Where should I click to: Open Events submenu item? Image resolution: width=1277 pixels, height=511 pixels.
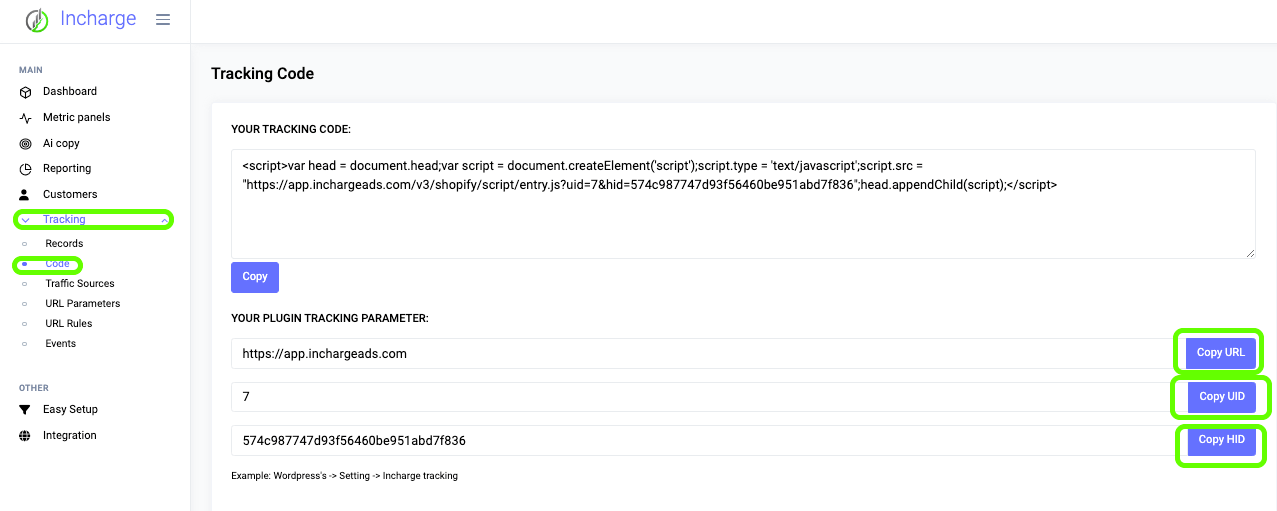tap(61, 344)
